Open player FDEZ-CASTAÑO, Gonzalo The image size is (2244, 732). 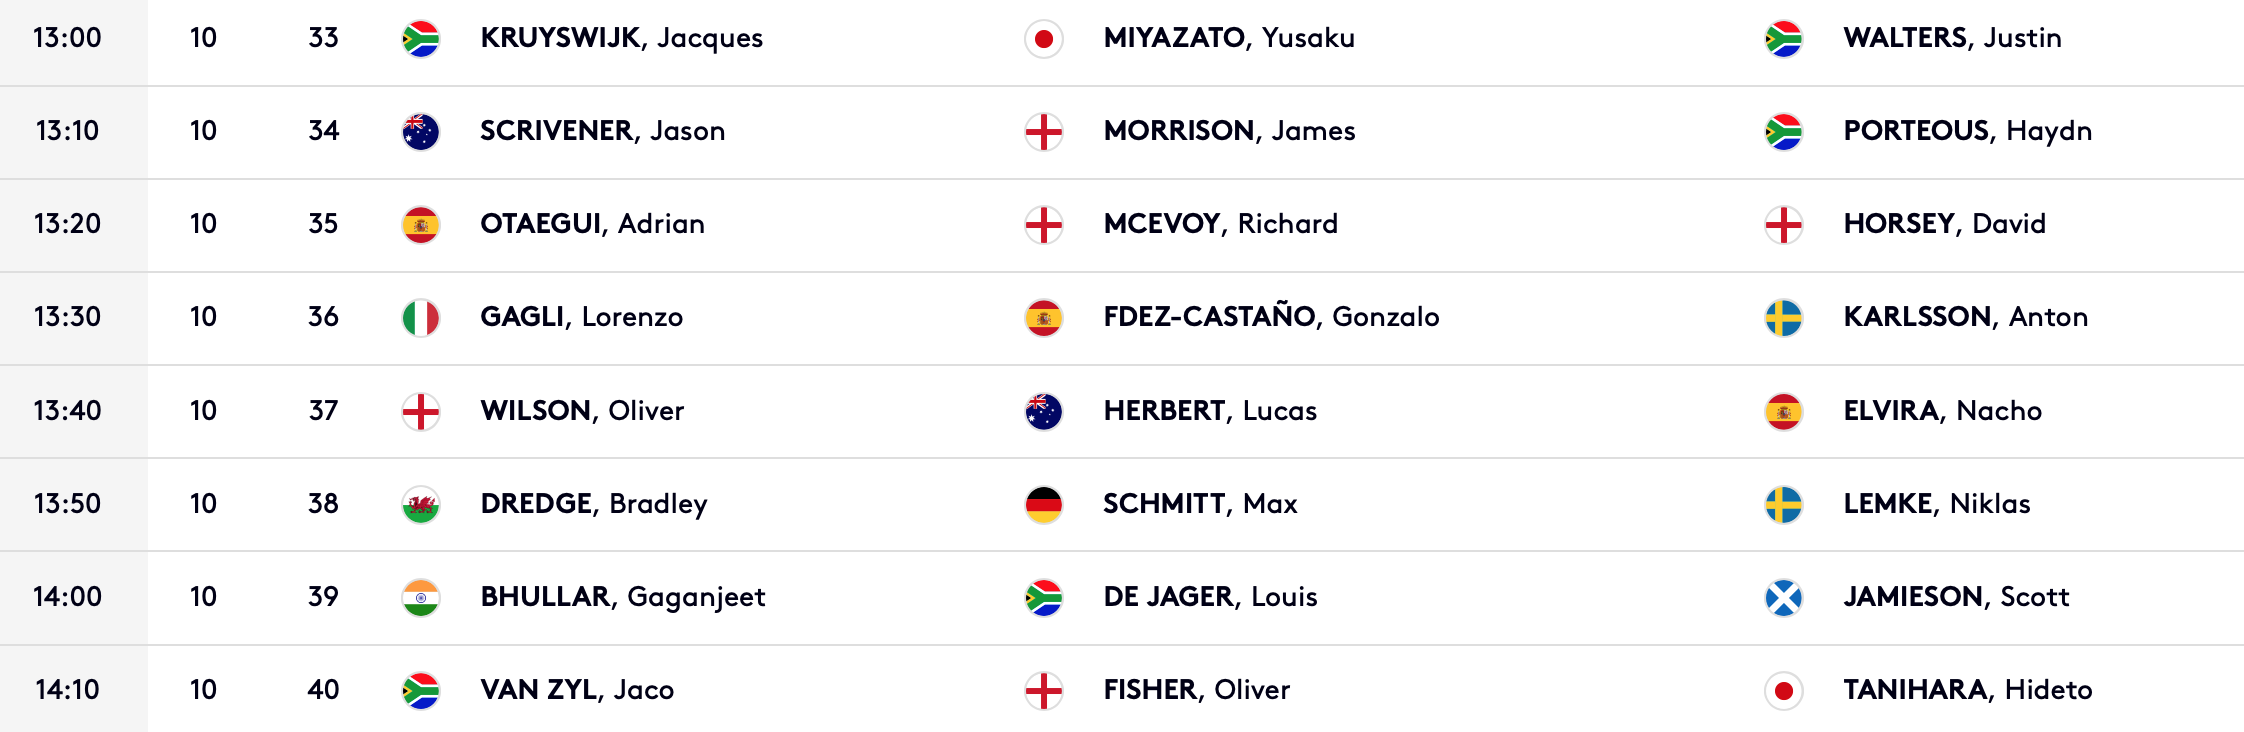pyautogui.click(x=1271, y=317)
